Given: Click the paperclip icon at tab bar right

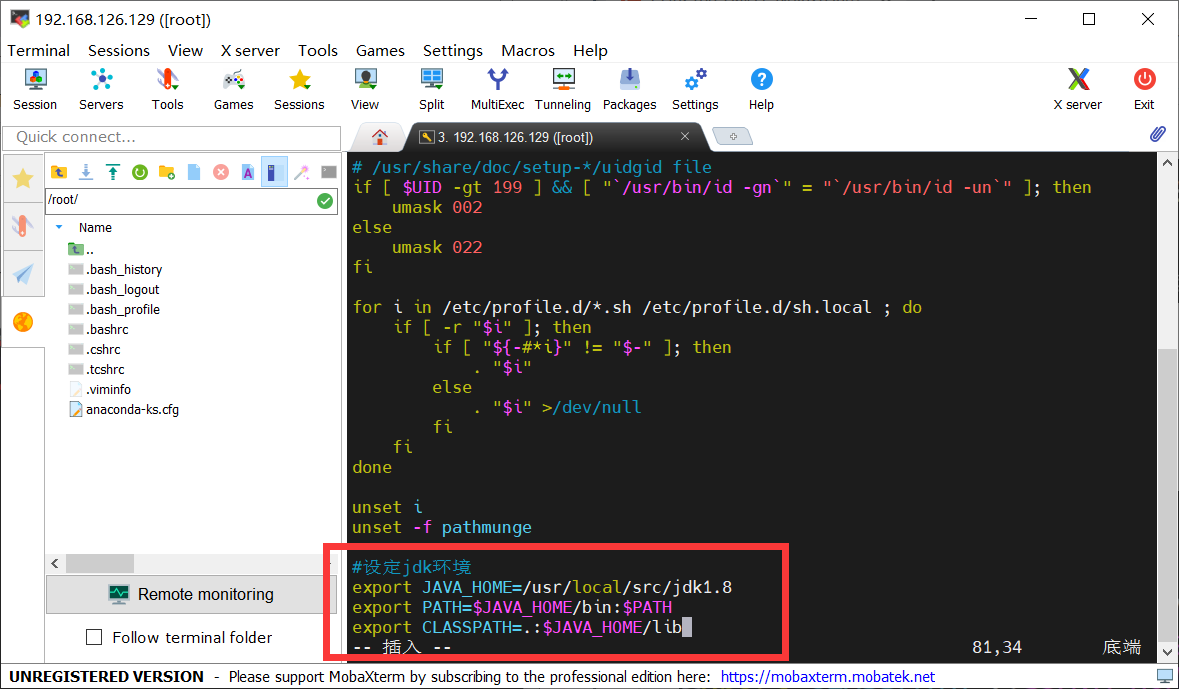Looking at the screenshot, I should coord(1158,134).
